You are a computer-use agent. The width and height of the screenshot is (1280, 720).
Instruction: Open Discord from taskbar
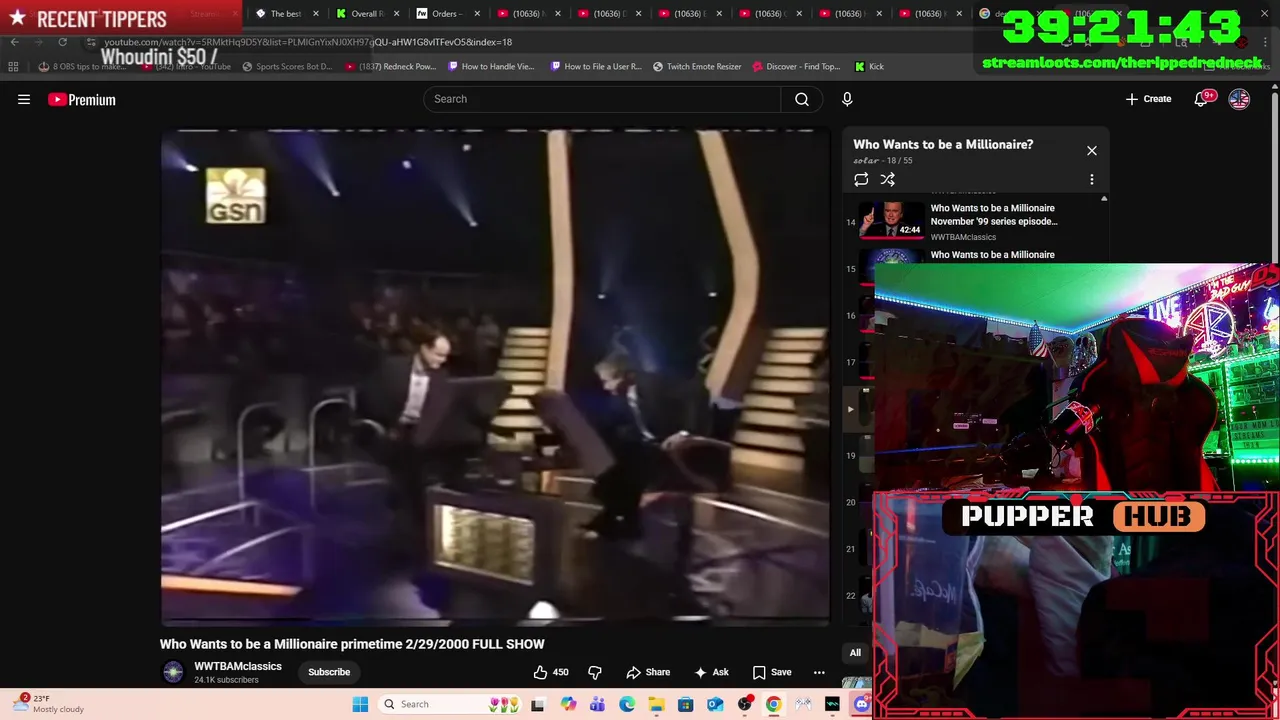tap(862, 704)
